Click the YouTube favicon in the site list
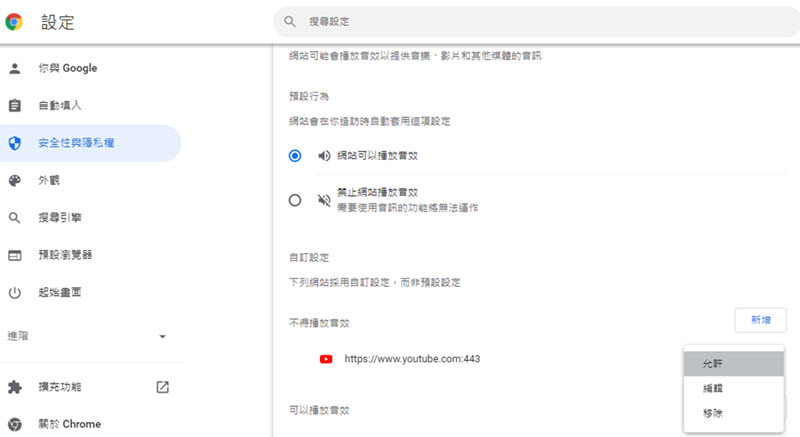The width and height of the screenshot is (800, 437). click(x=326, y=359)
